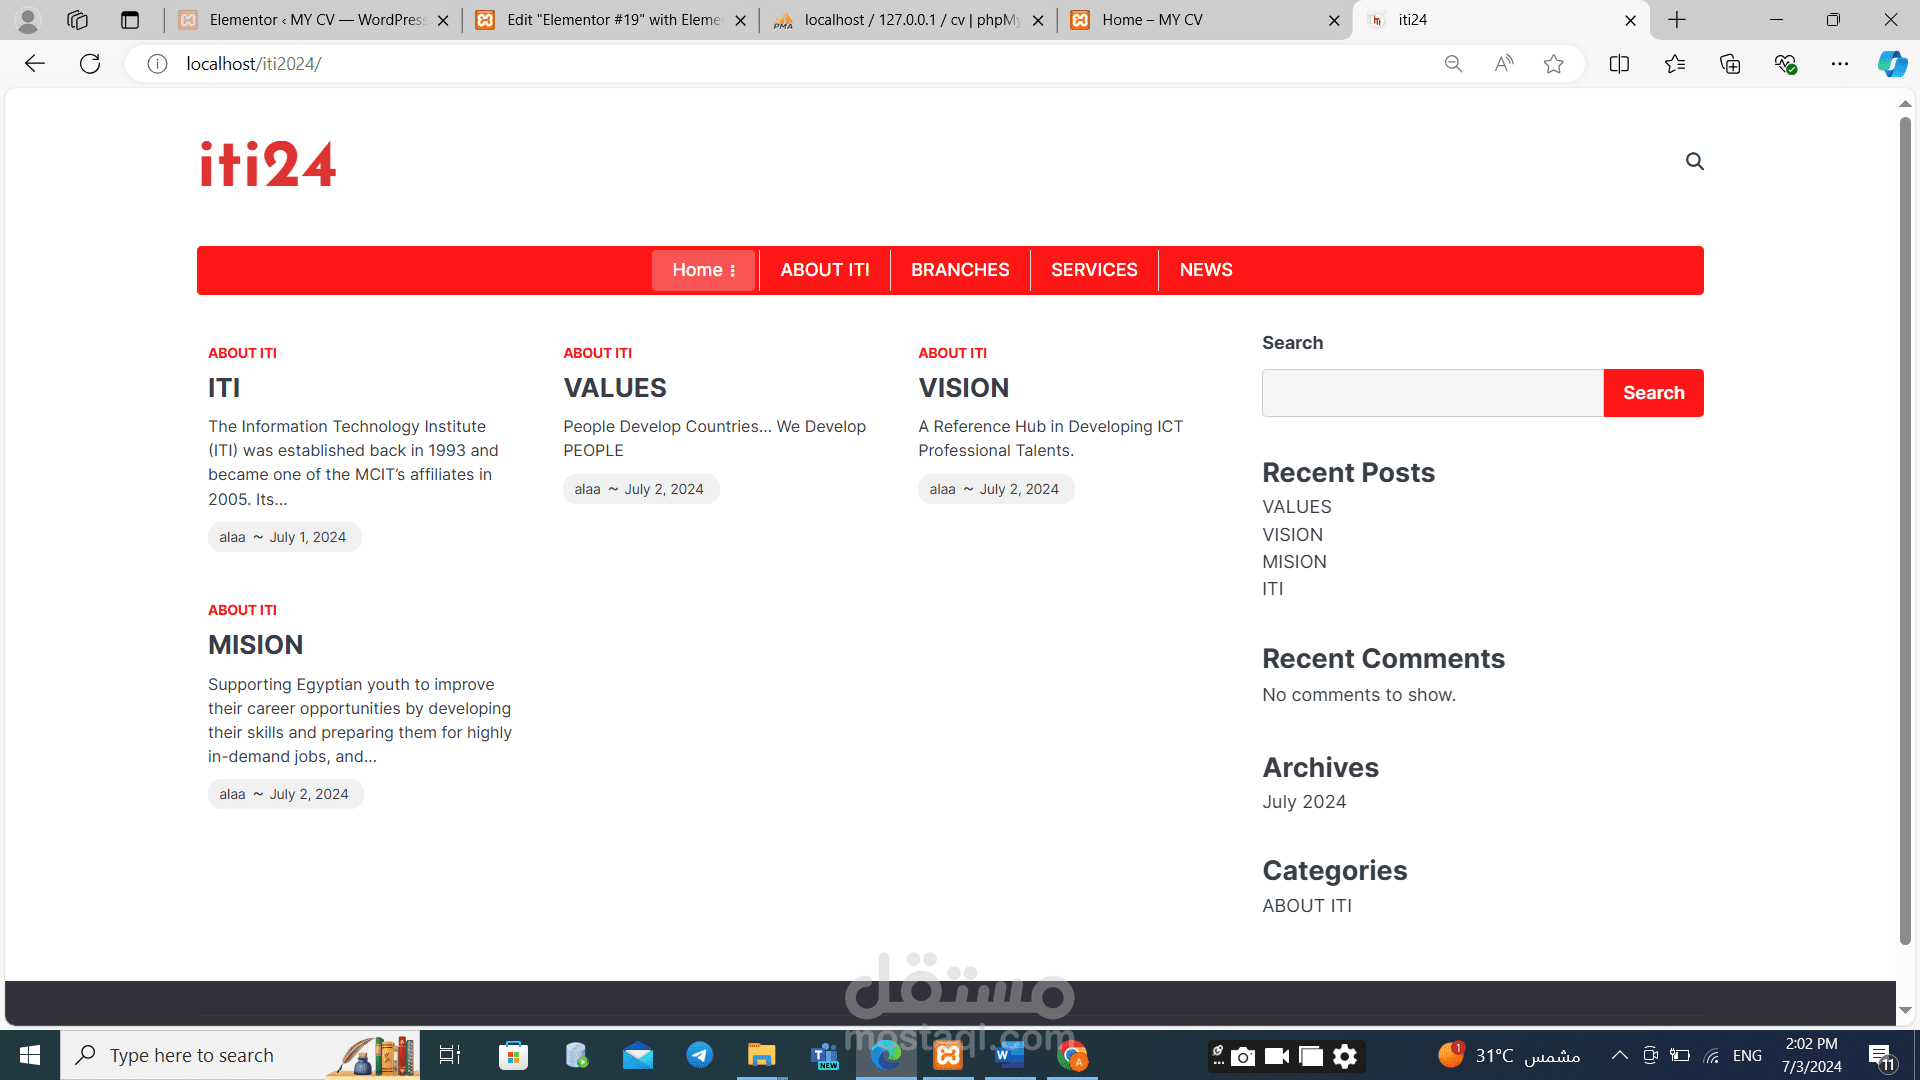Image resolution: width=1920 pixels, height=1080 pixels.
Task: Click in the sidebar Search input field
Action: [1432, 393]
